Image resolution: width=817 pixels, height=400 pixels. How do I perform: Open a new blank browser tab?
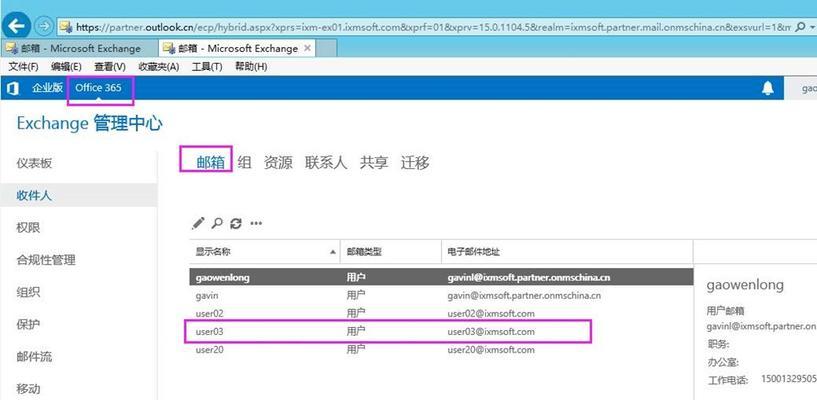tap(326, 48)
